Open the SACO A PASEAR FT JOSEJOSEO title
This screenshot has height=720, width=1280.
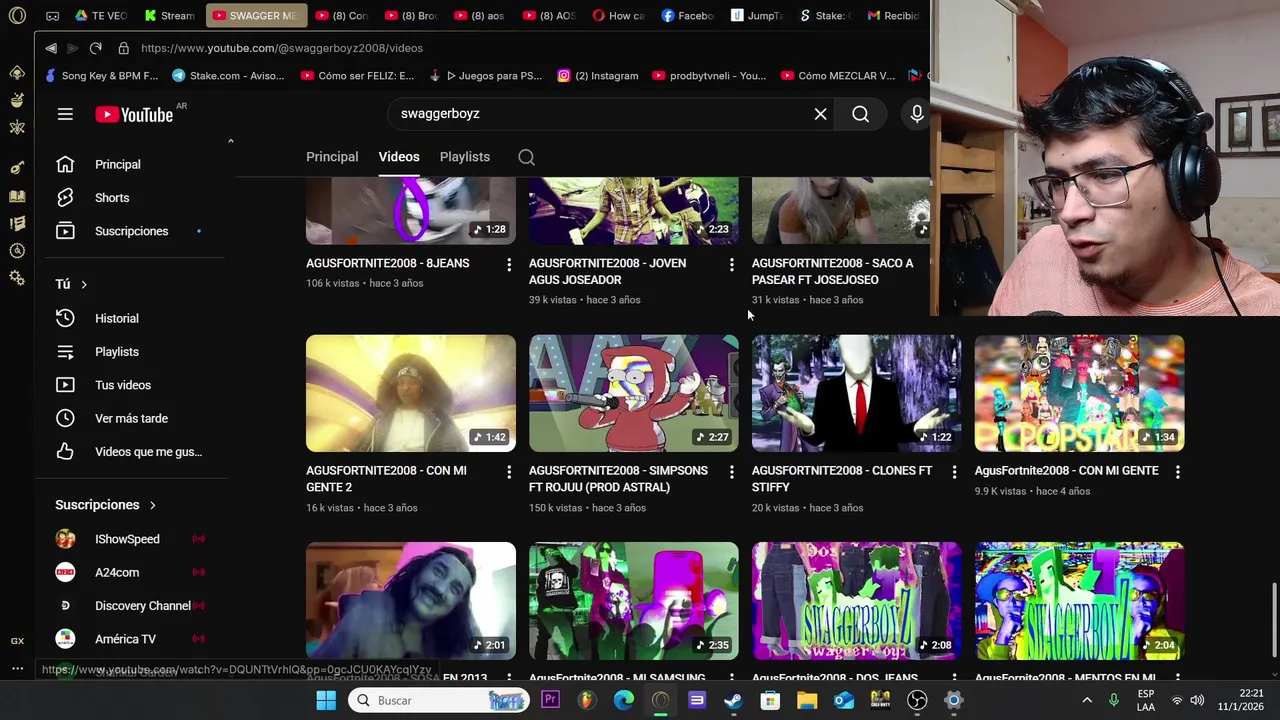coord(832,271)
